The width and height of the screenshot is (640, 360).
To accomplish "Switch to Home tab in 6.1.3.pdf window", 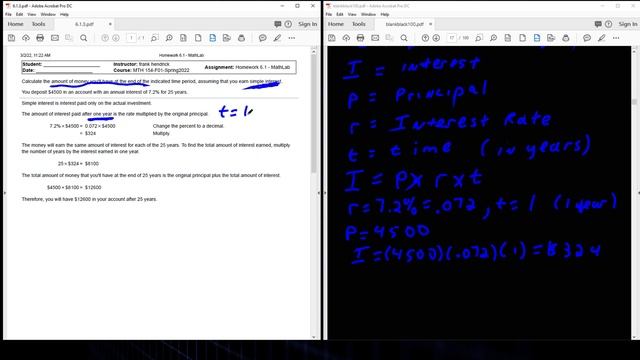I will 16,24.
